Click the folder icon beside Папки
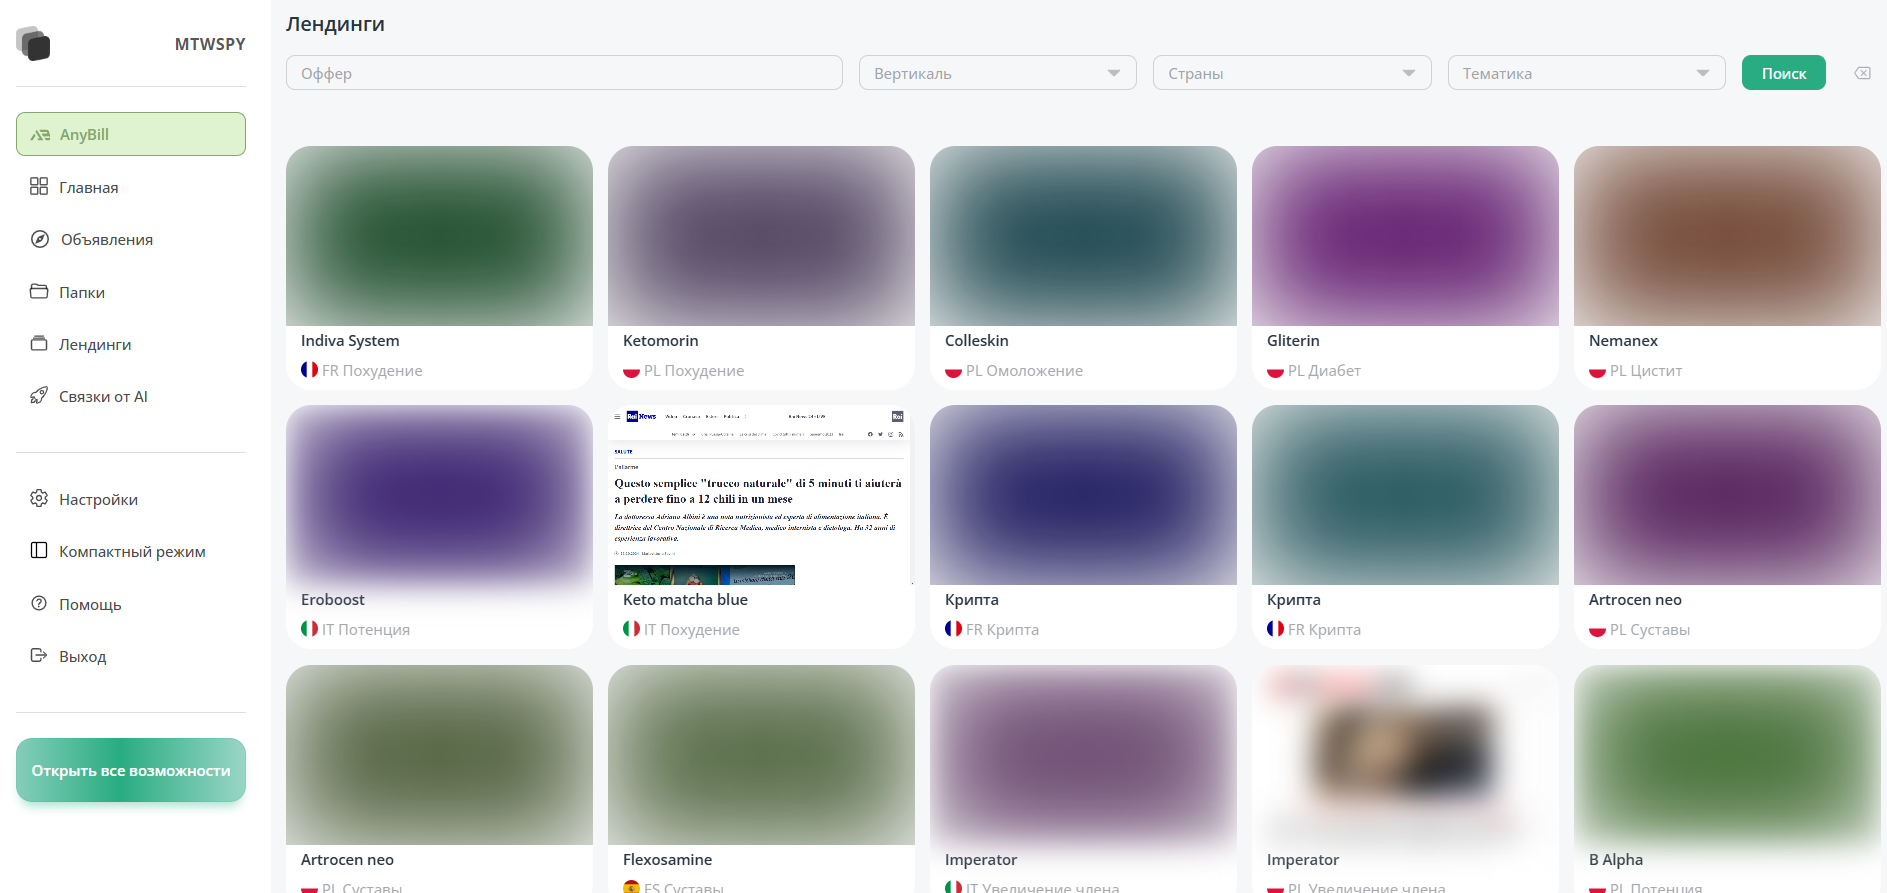Image resolution: width=1887 pixels, height=893 pixels. (x=39, y=292)
